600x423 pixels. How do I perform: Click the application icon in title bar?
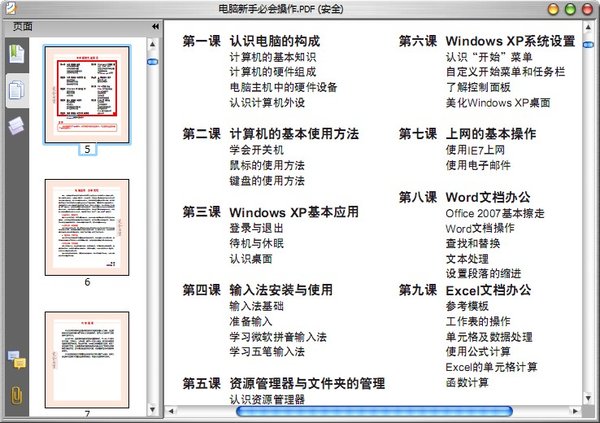click(x=10, y=8)
